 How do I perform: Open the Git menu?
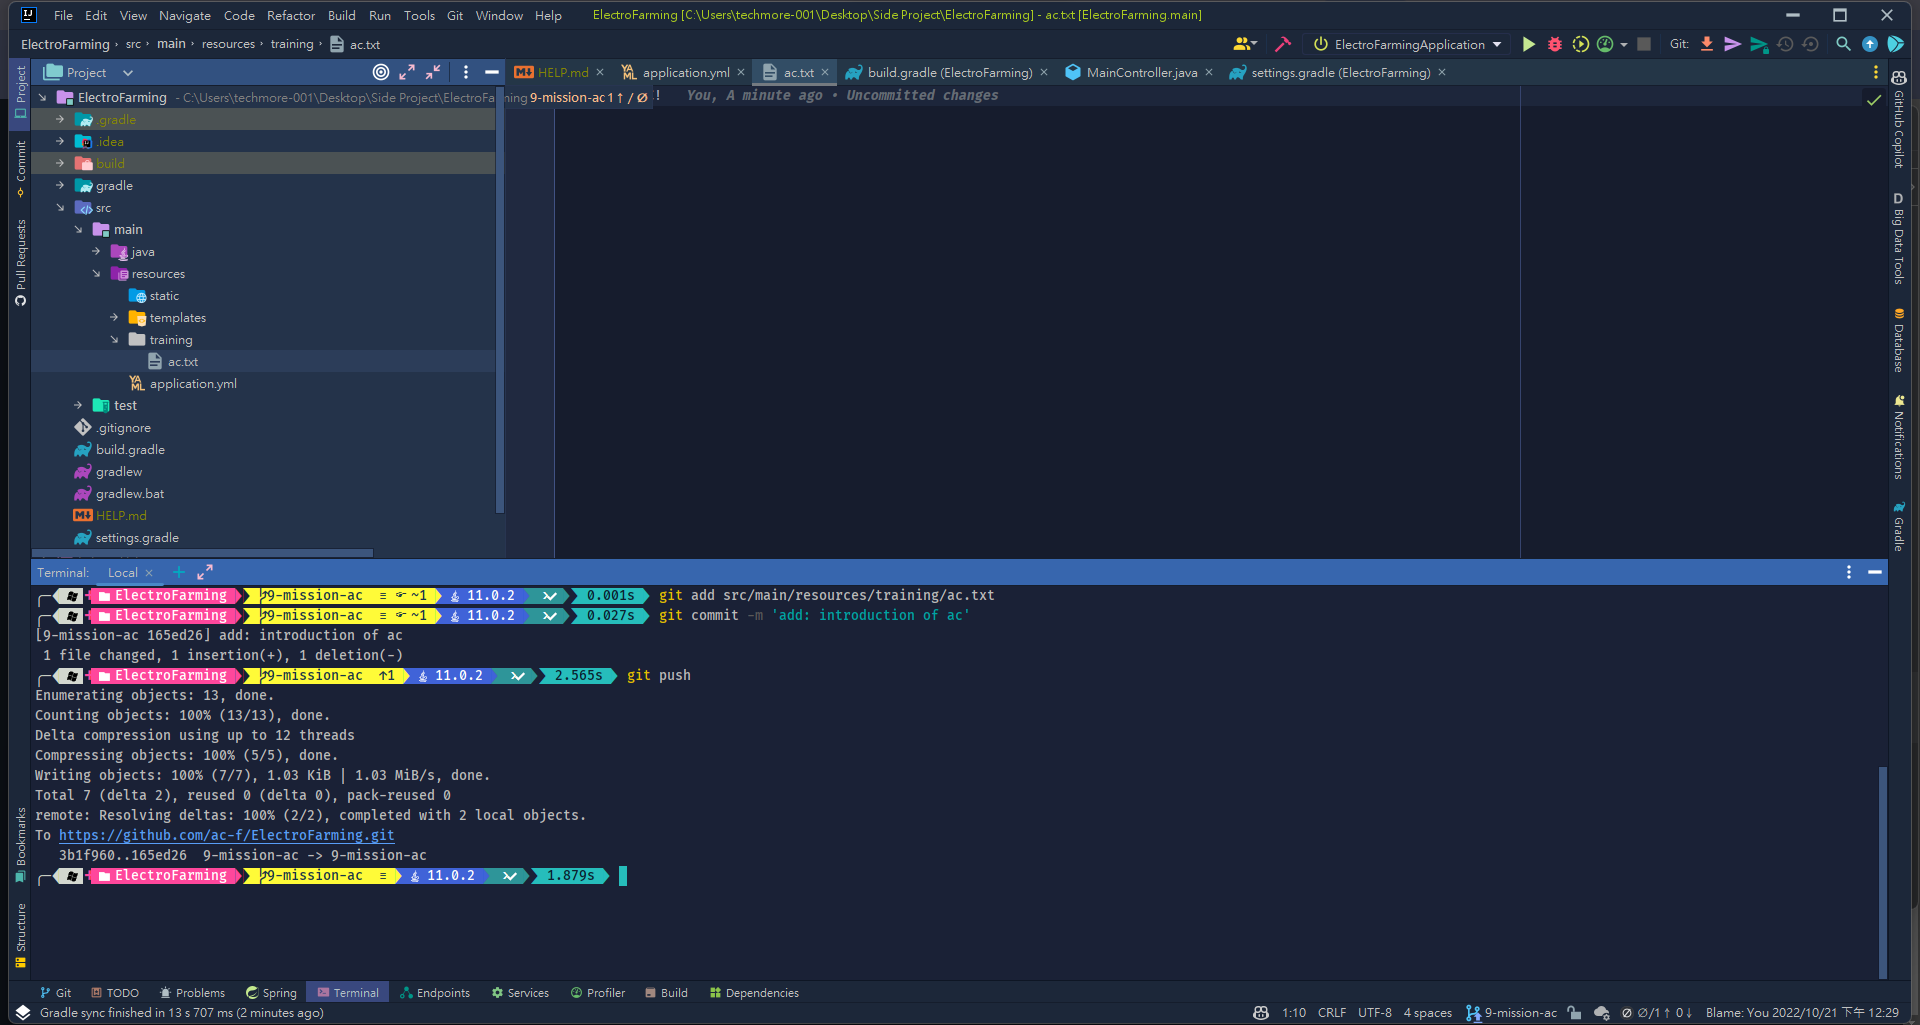(x=455, y=15)
